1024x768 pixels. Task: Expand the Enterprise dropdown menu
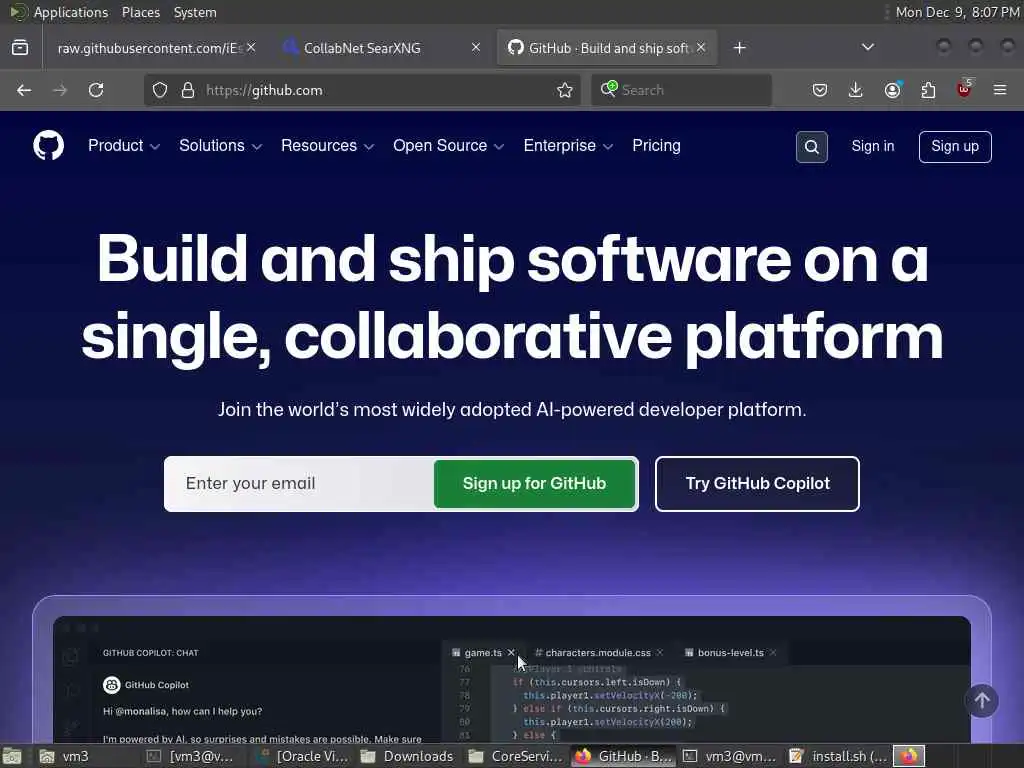(x=568, y=146)
